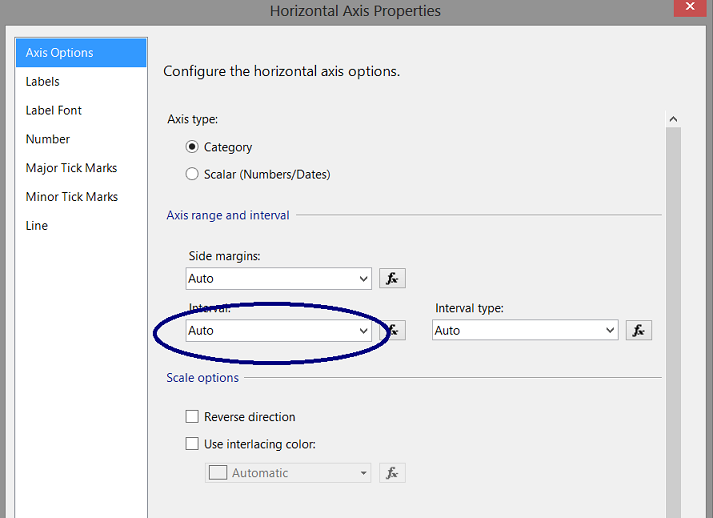Go to the Number page
The height and width of the screenshot is (518, 713).
(x=48, y=139)
